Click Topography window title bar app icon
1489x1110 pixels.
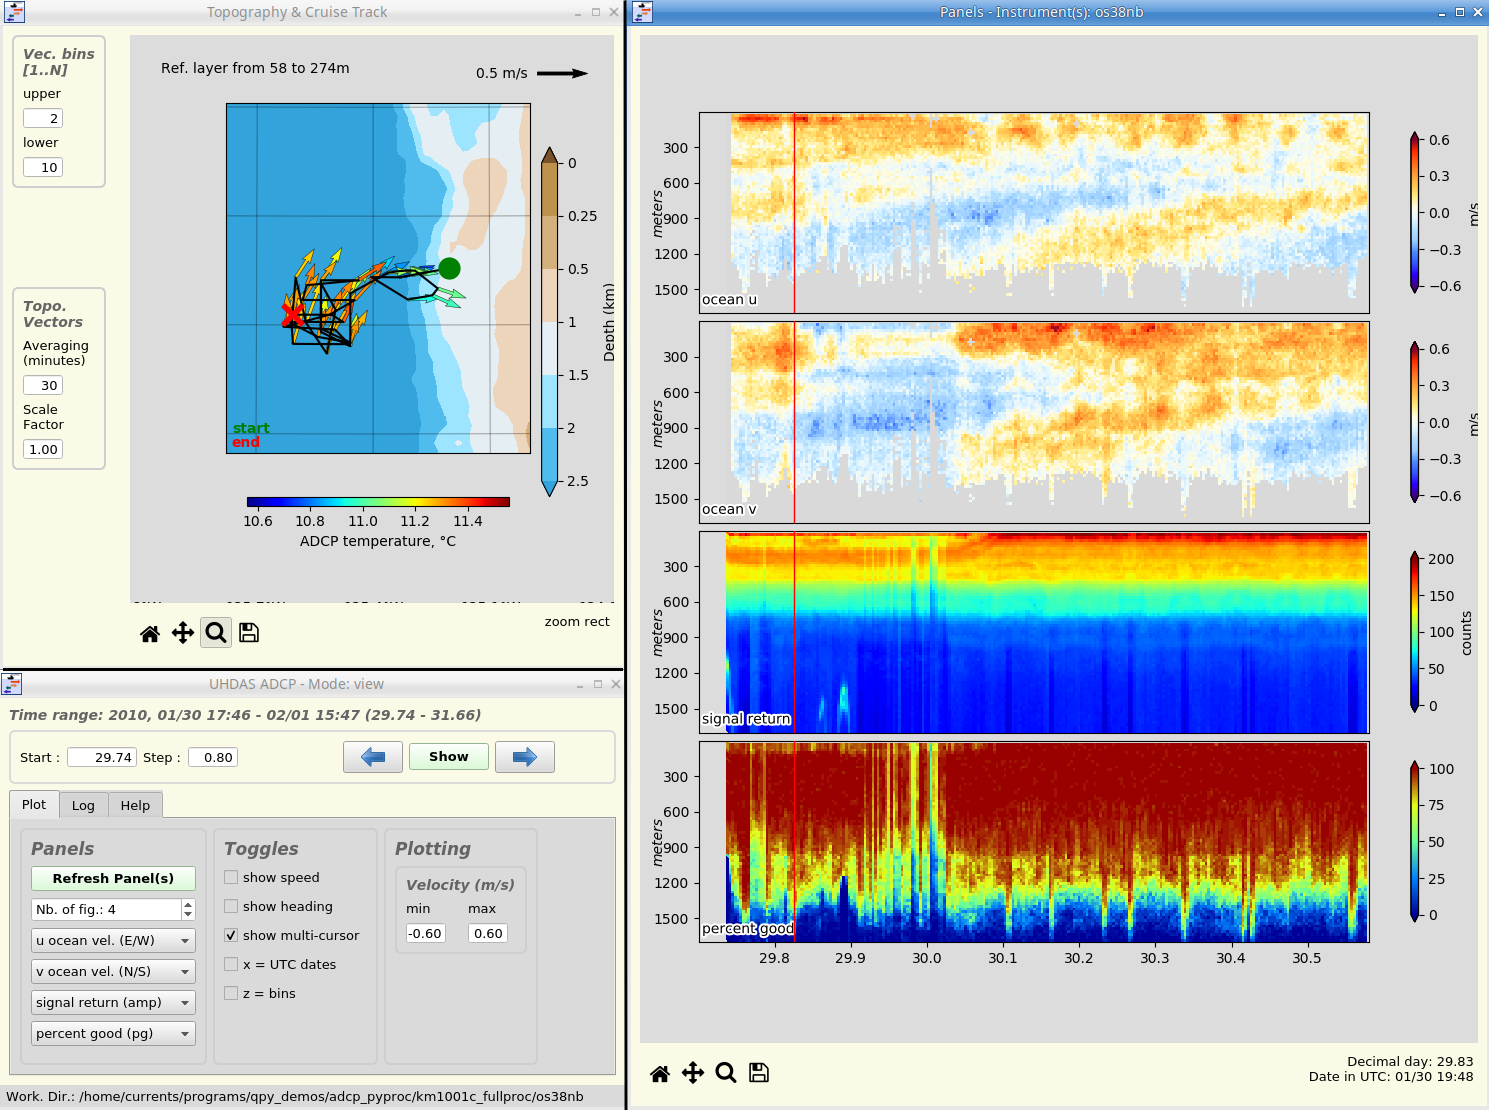pos(14,12)
